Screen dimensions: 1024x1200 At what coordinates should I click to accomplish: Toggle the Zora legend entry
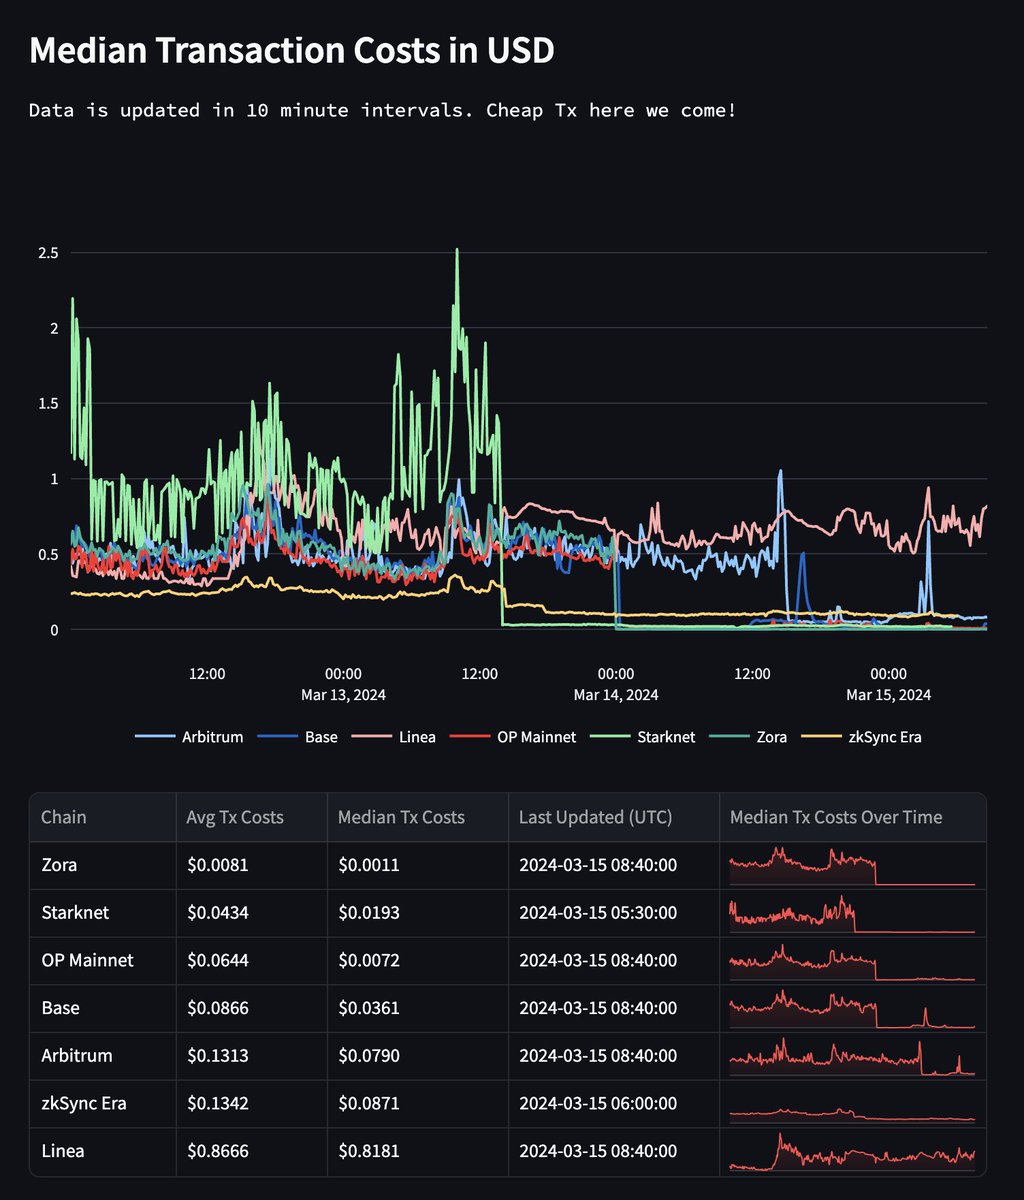[770, 737]
